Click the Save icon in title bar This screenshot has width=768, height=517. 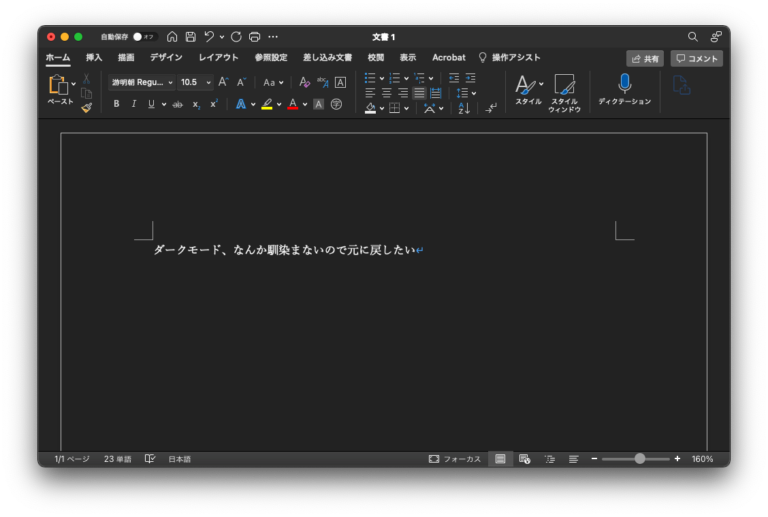[190, 37]
